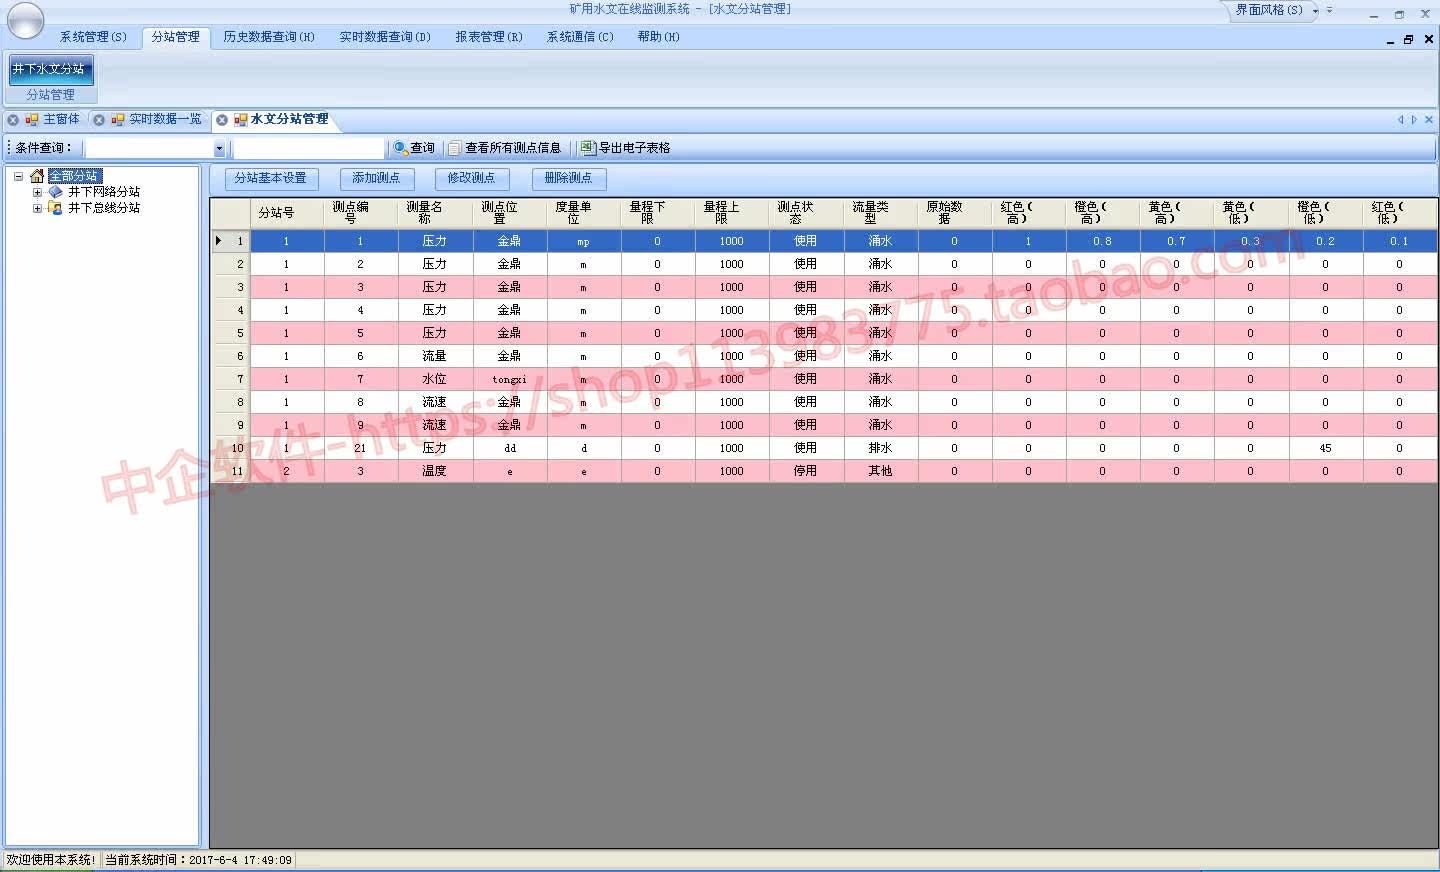Open the 帮助(H) menu

[x=658, y=37]
